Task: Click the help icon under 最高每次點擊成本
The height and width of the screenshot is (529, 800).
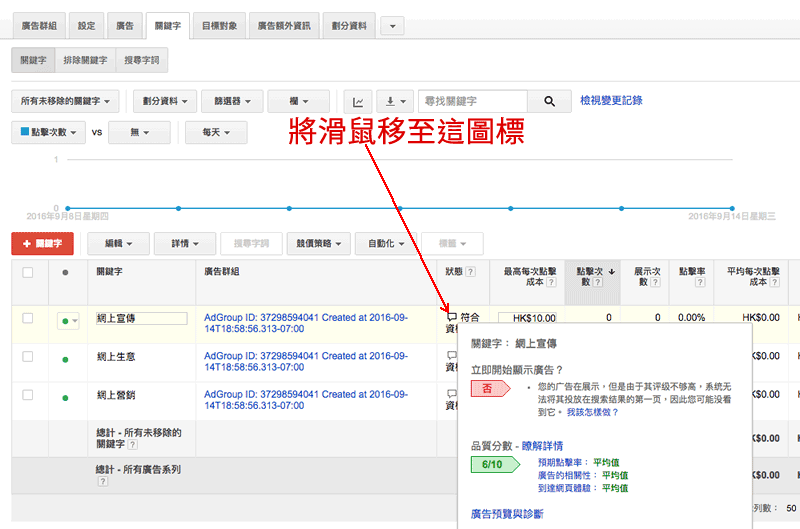Action: 551,282
